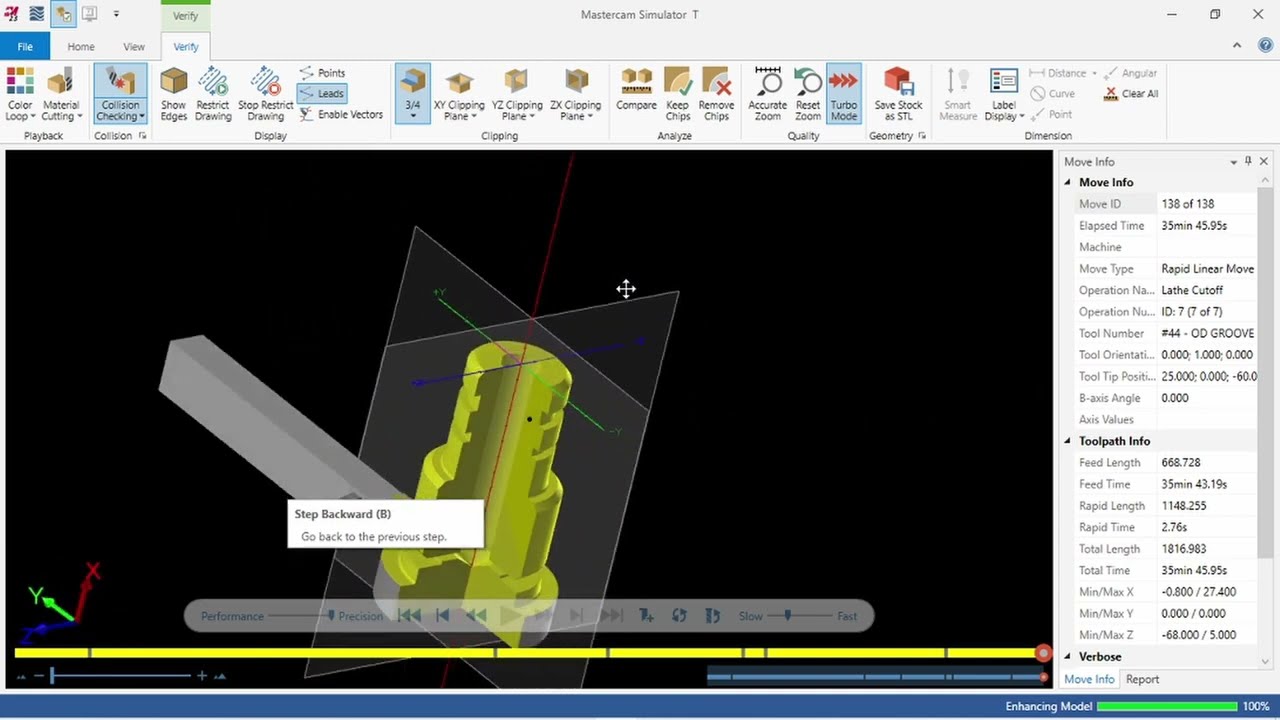Open the Collision group dialog launcher
Screen dimensions: 1280x720
(x=142, y=136)
